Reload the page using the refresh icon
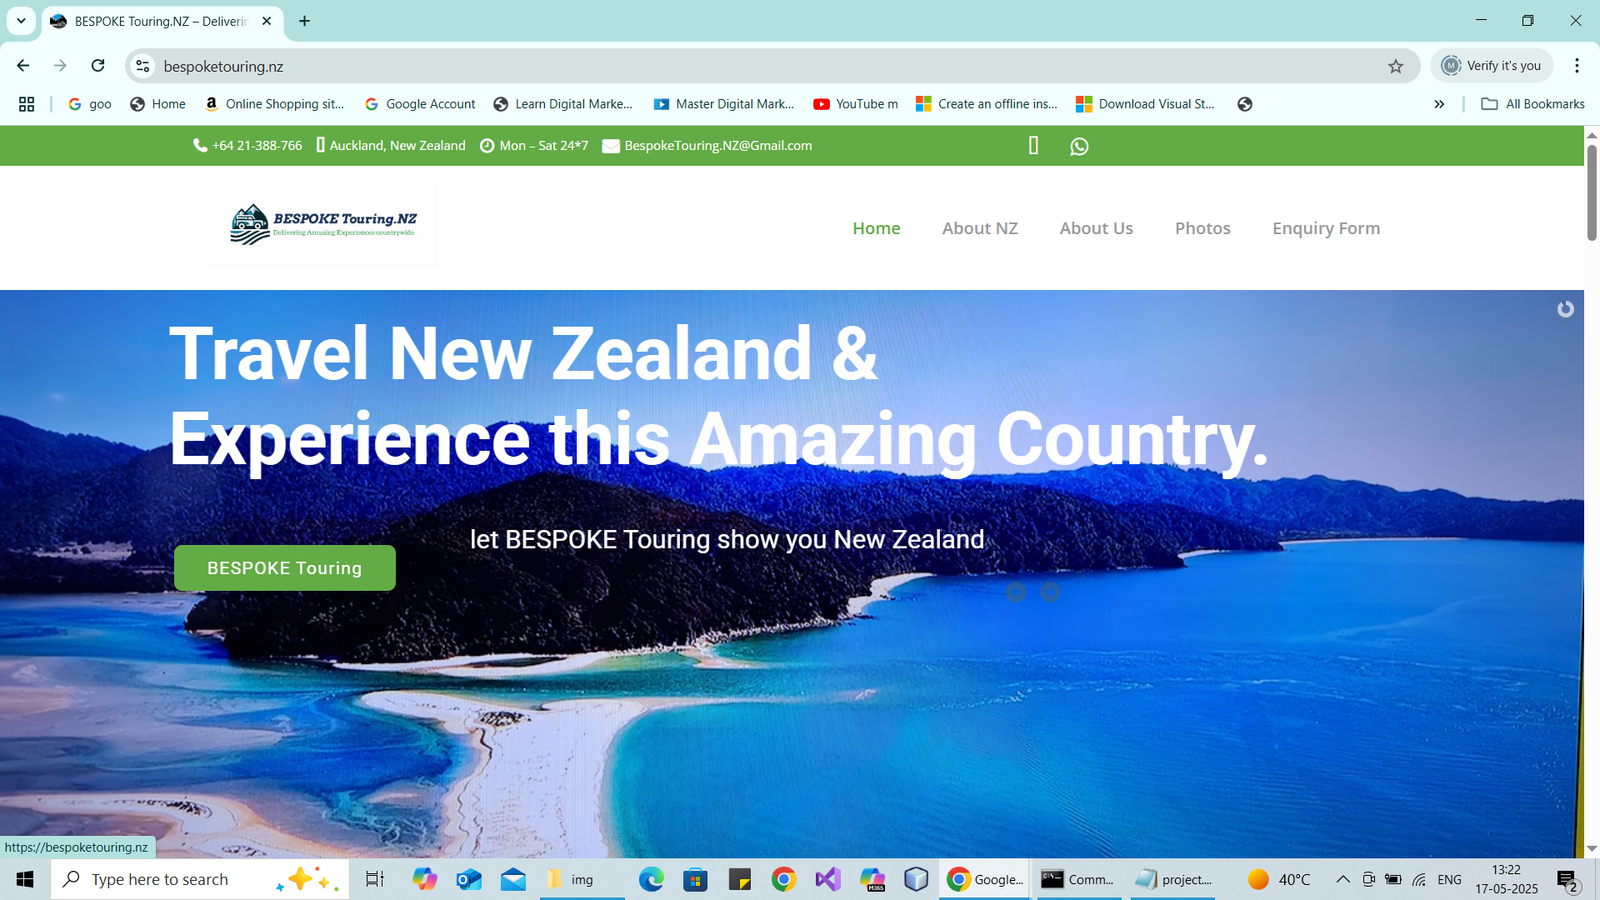 pos(98,66)
